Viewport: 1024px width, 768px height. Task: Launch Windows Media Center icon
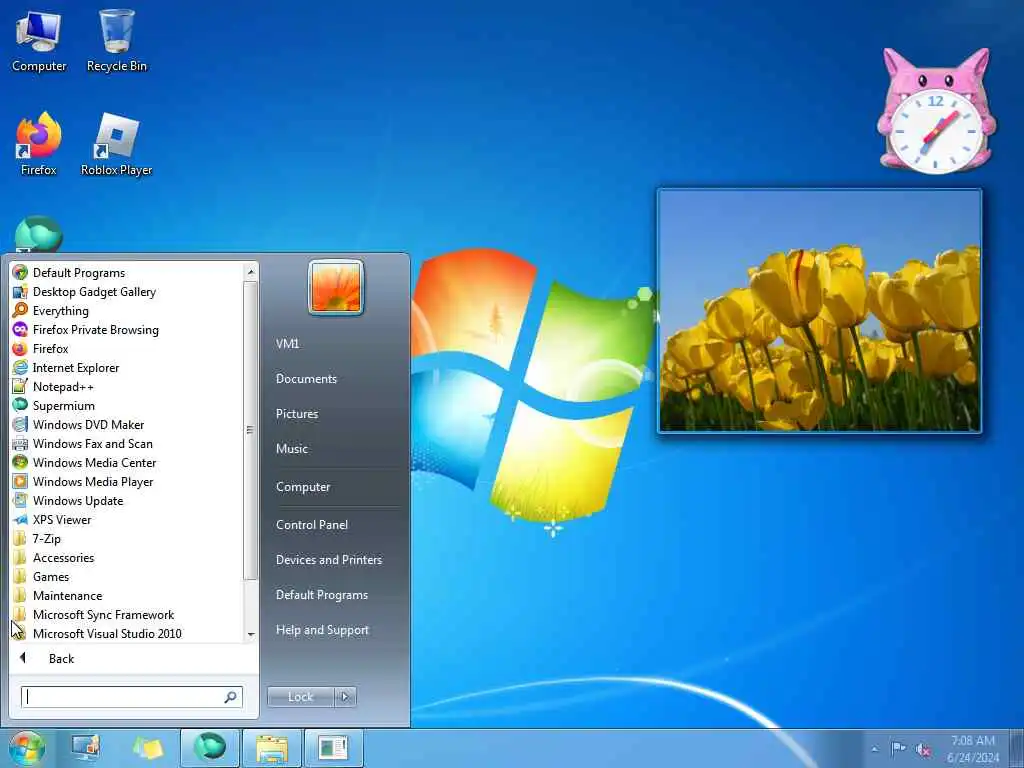tap(20, 462)
